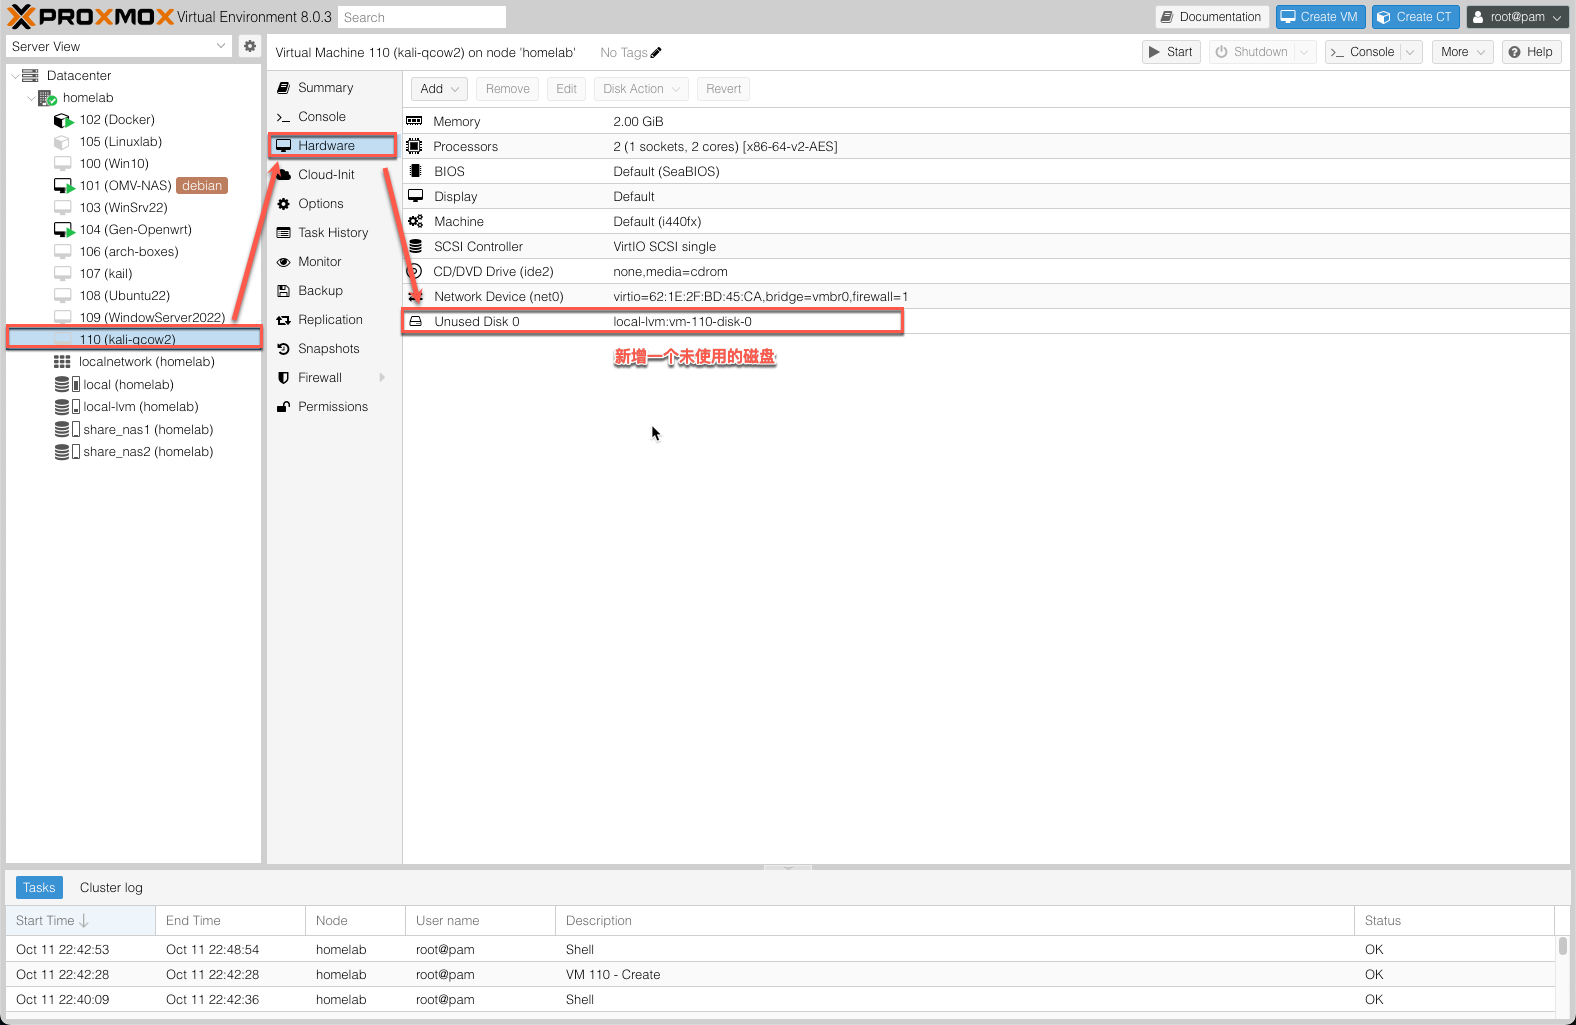Image resolution: width=1576 pixels, height=1025 pixels.
Task: Click the Processors chip icon
Action: coord(414,146)
